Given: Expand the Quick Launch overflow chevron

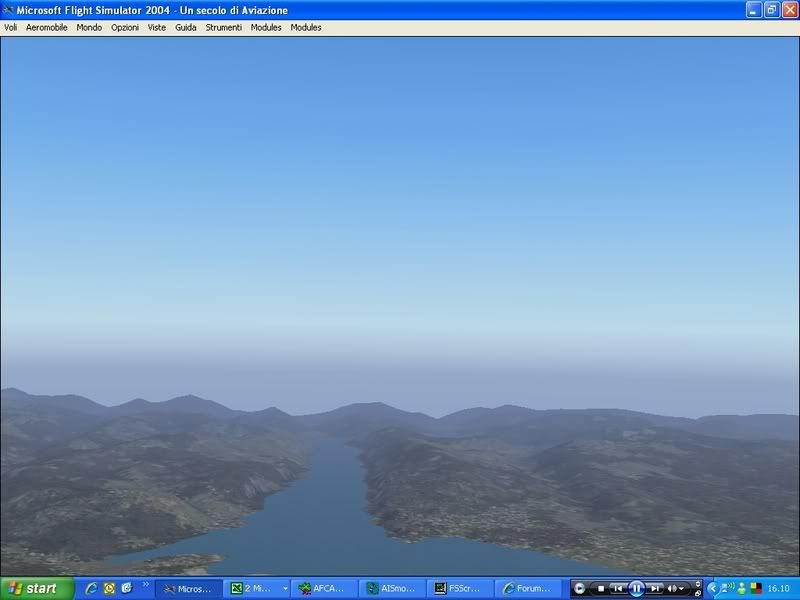Looking at the screenshot, I should coord(146,584).
